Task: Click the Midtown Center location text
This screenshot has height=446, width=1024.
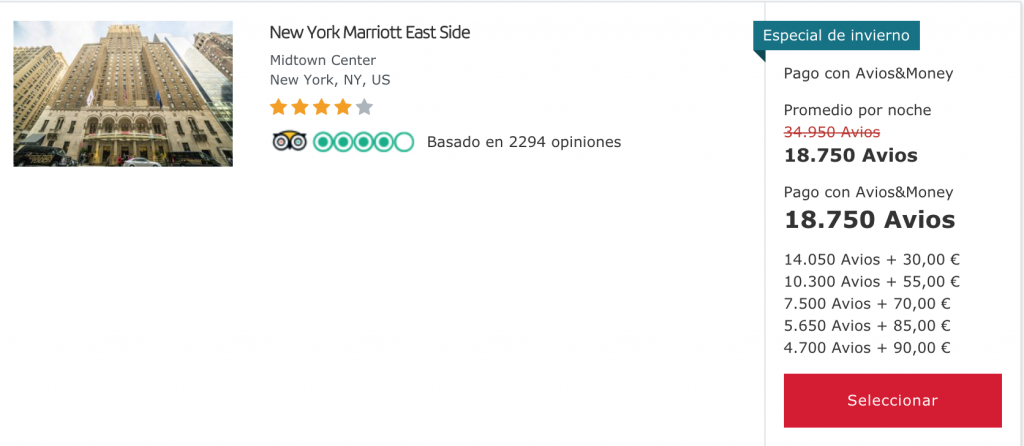Action: (323, 61)
